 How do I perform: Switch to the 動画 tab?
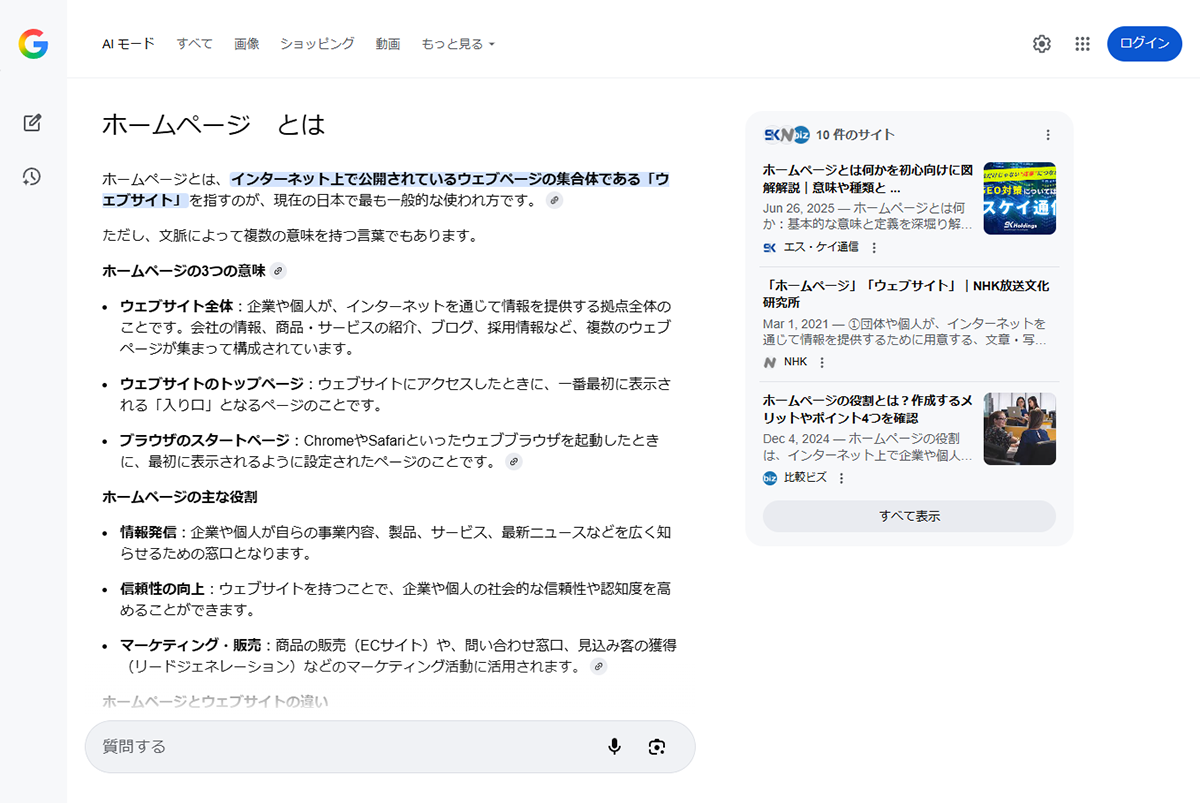click(388, 44)
